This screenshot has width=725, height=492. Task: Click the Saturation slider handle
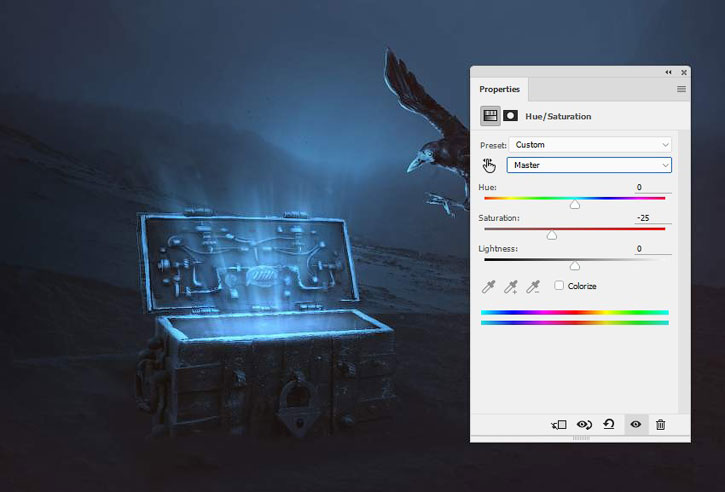[552, 235]
